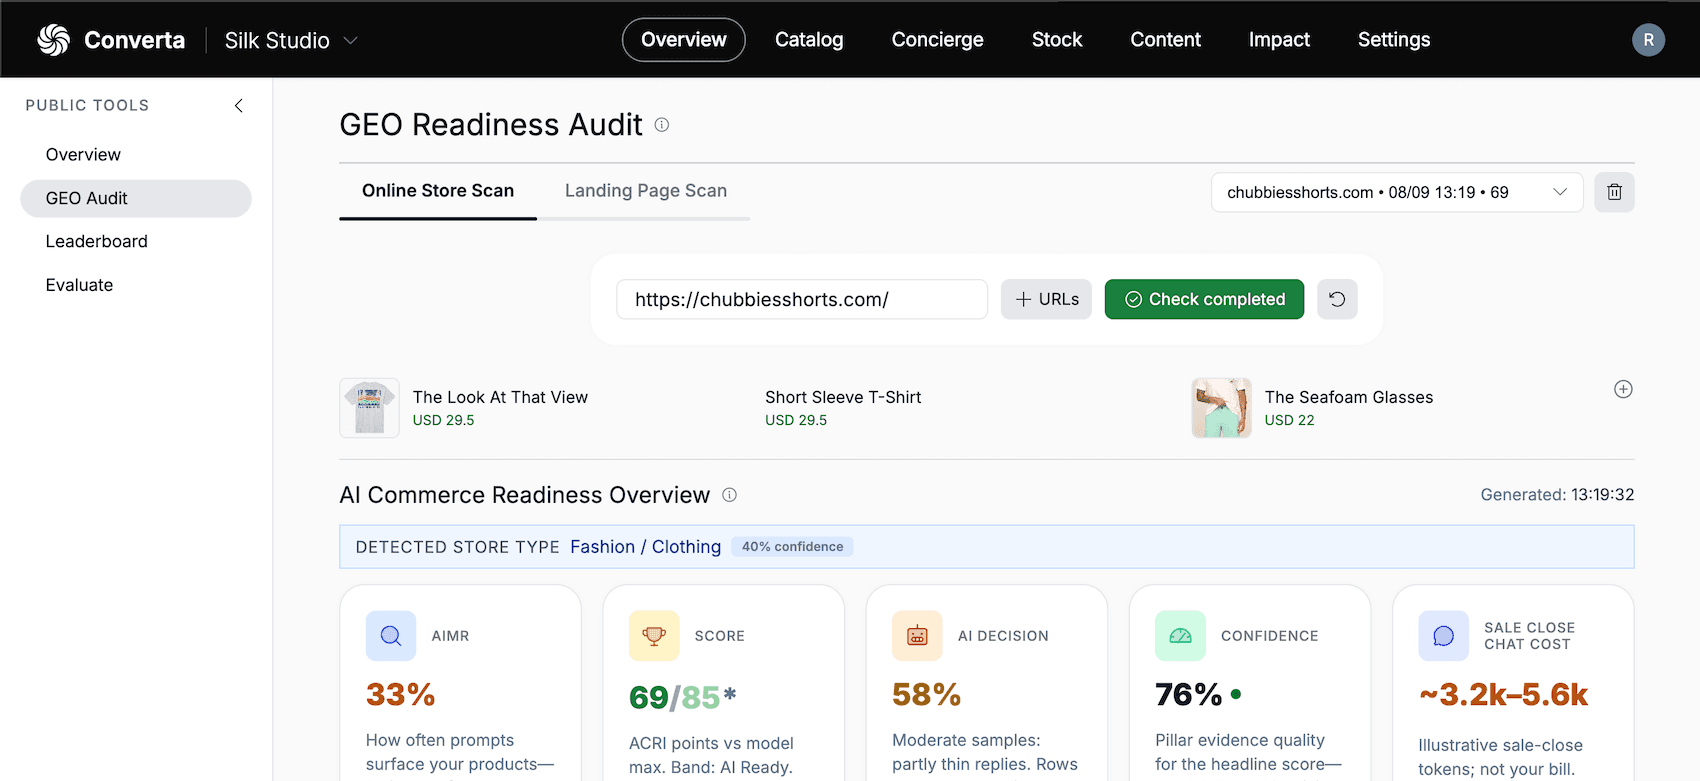The width and height of the screenshot is (1700, 781).
Task: Go to the Catalog section
Action: click(809, 40)
